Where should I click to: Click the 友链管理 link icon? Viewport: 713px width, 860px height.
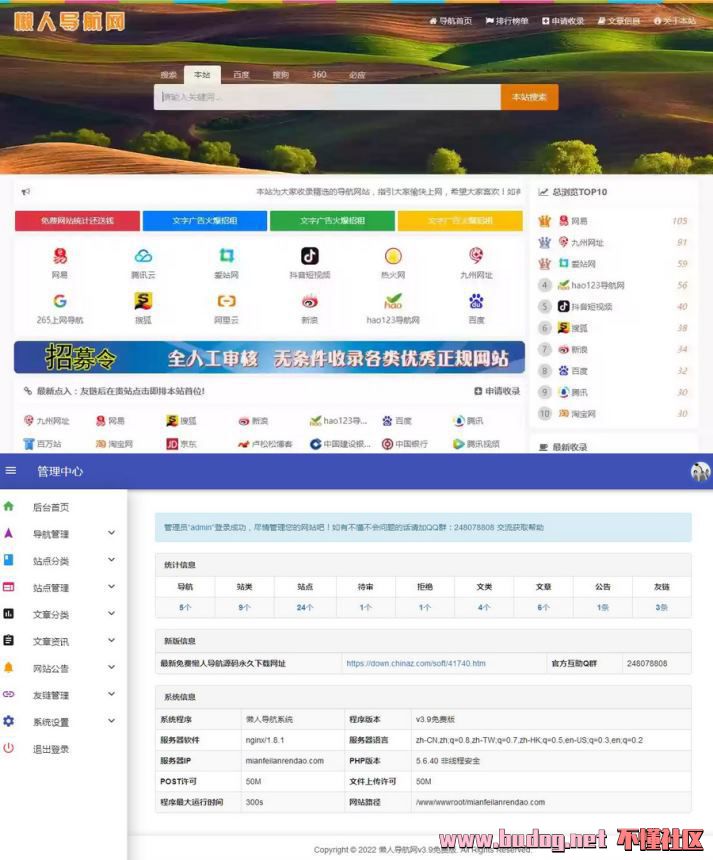click(9, 694)
